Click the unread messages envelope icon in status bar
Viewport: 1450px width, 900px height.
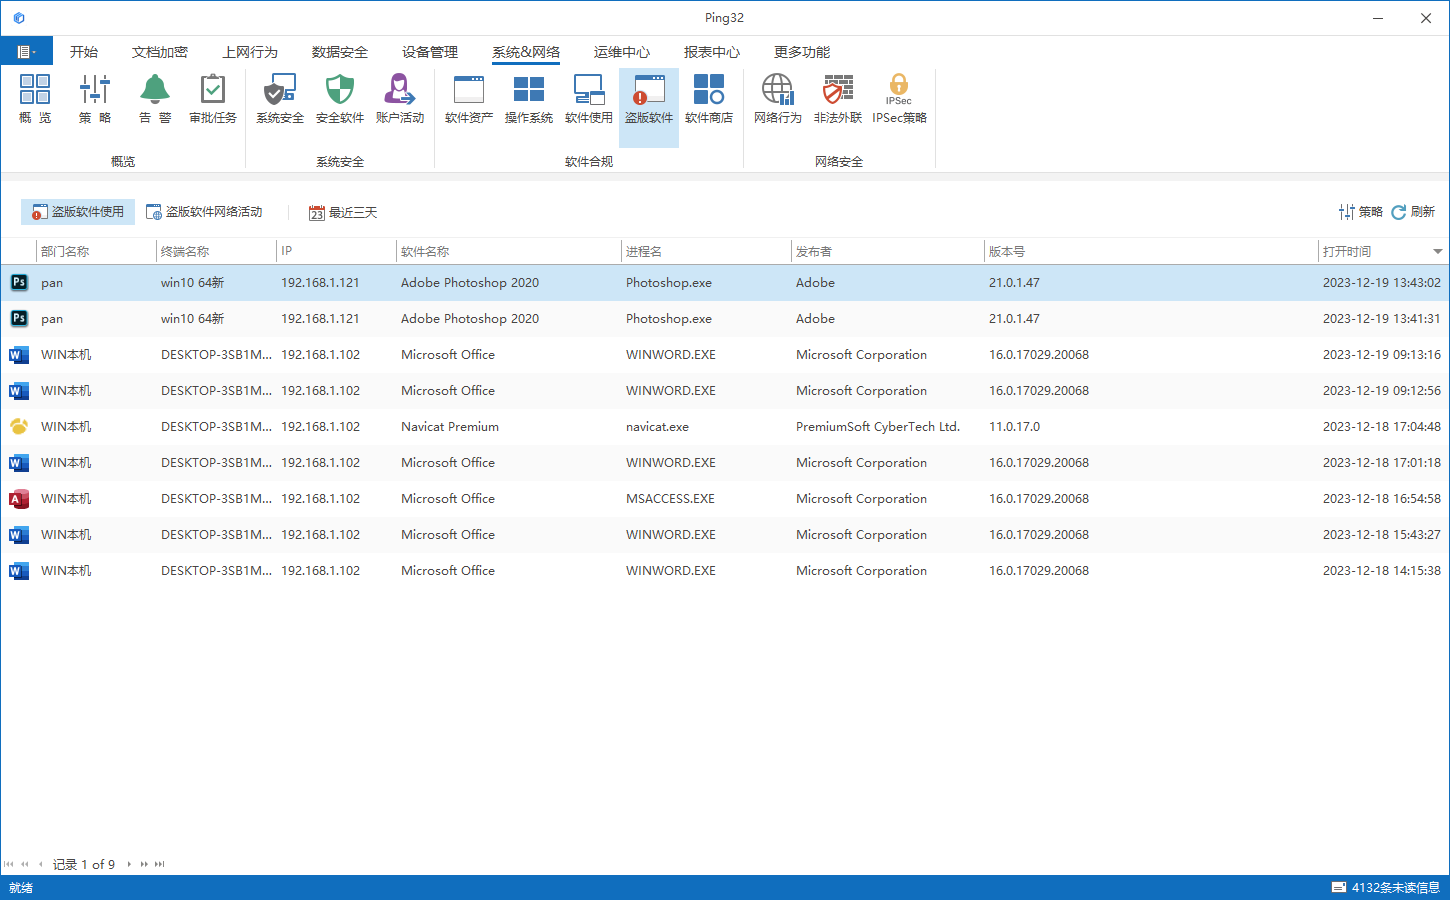click(1339, 887)
